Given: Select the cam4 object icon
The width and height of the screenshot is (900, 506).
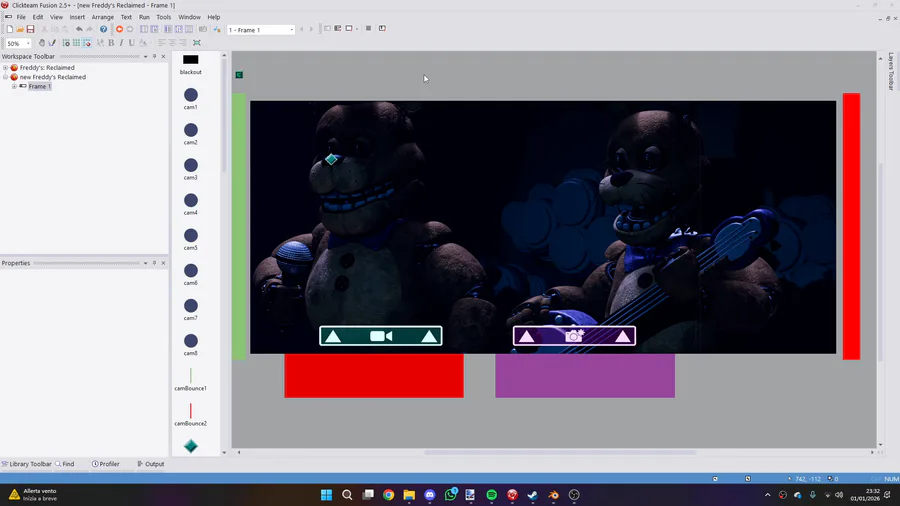Looking at the screenshot, I should [x=191, y=200].
